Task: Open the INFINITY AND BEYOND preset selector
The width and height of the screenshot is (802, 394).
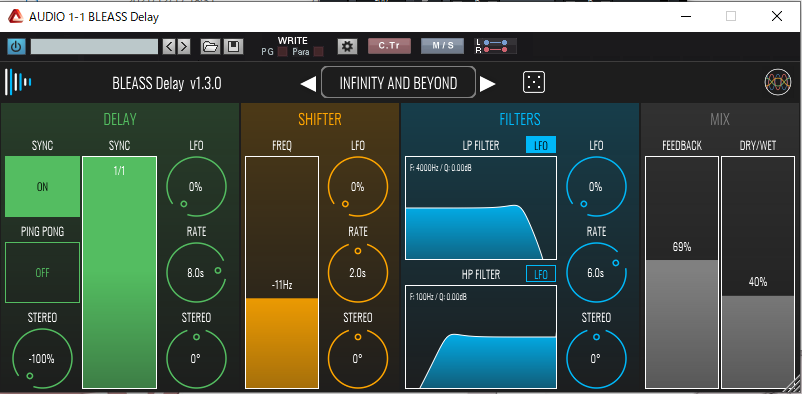Action: click(398, 82)
